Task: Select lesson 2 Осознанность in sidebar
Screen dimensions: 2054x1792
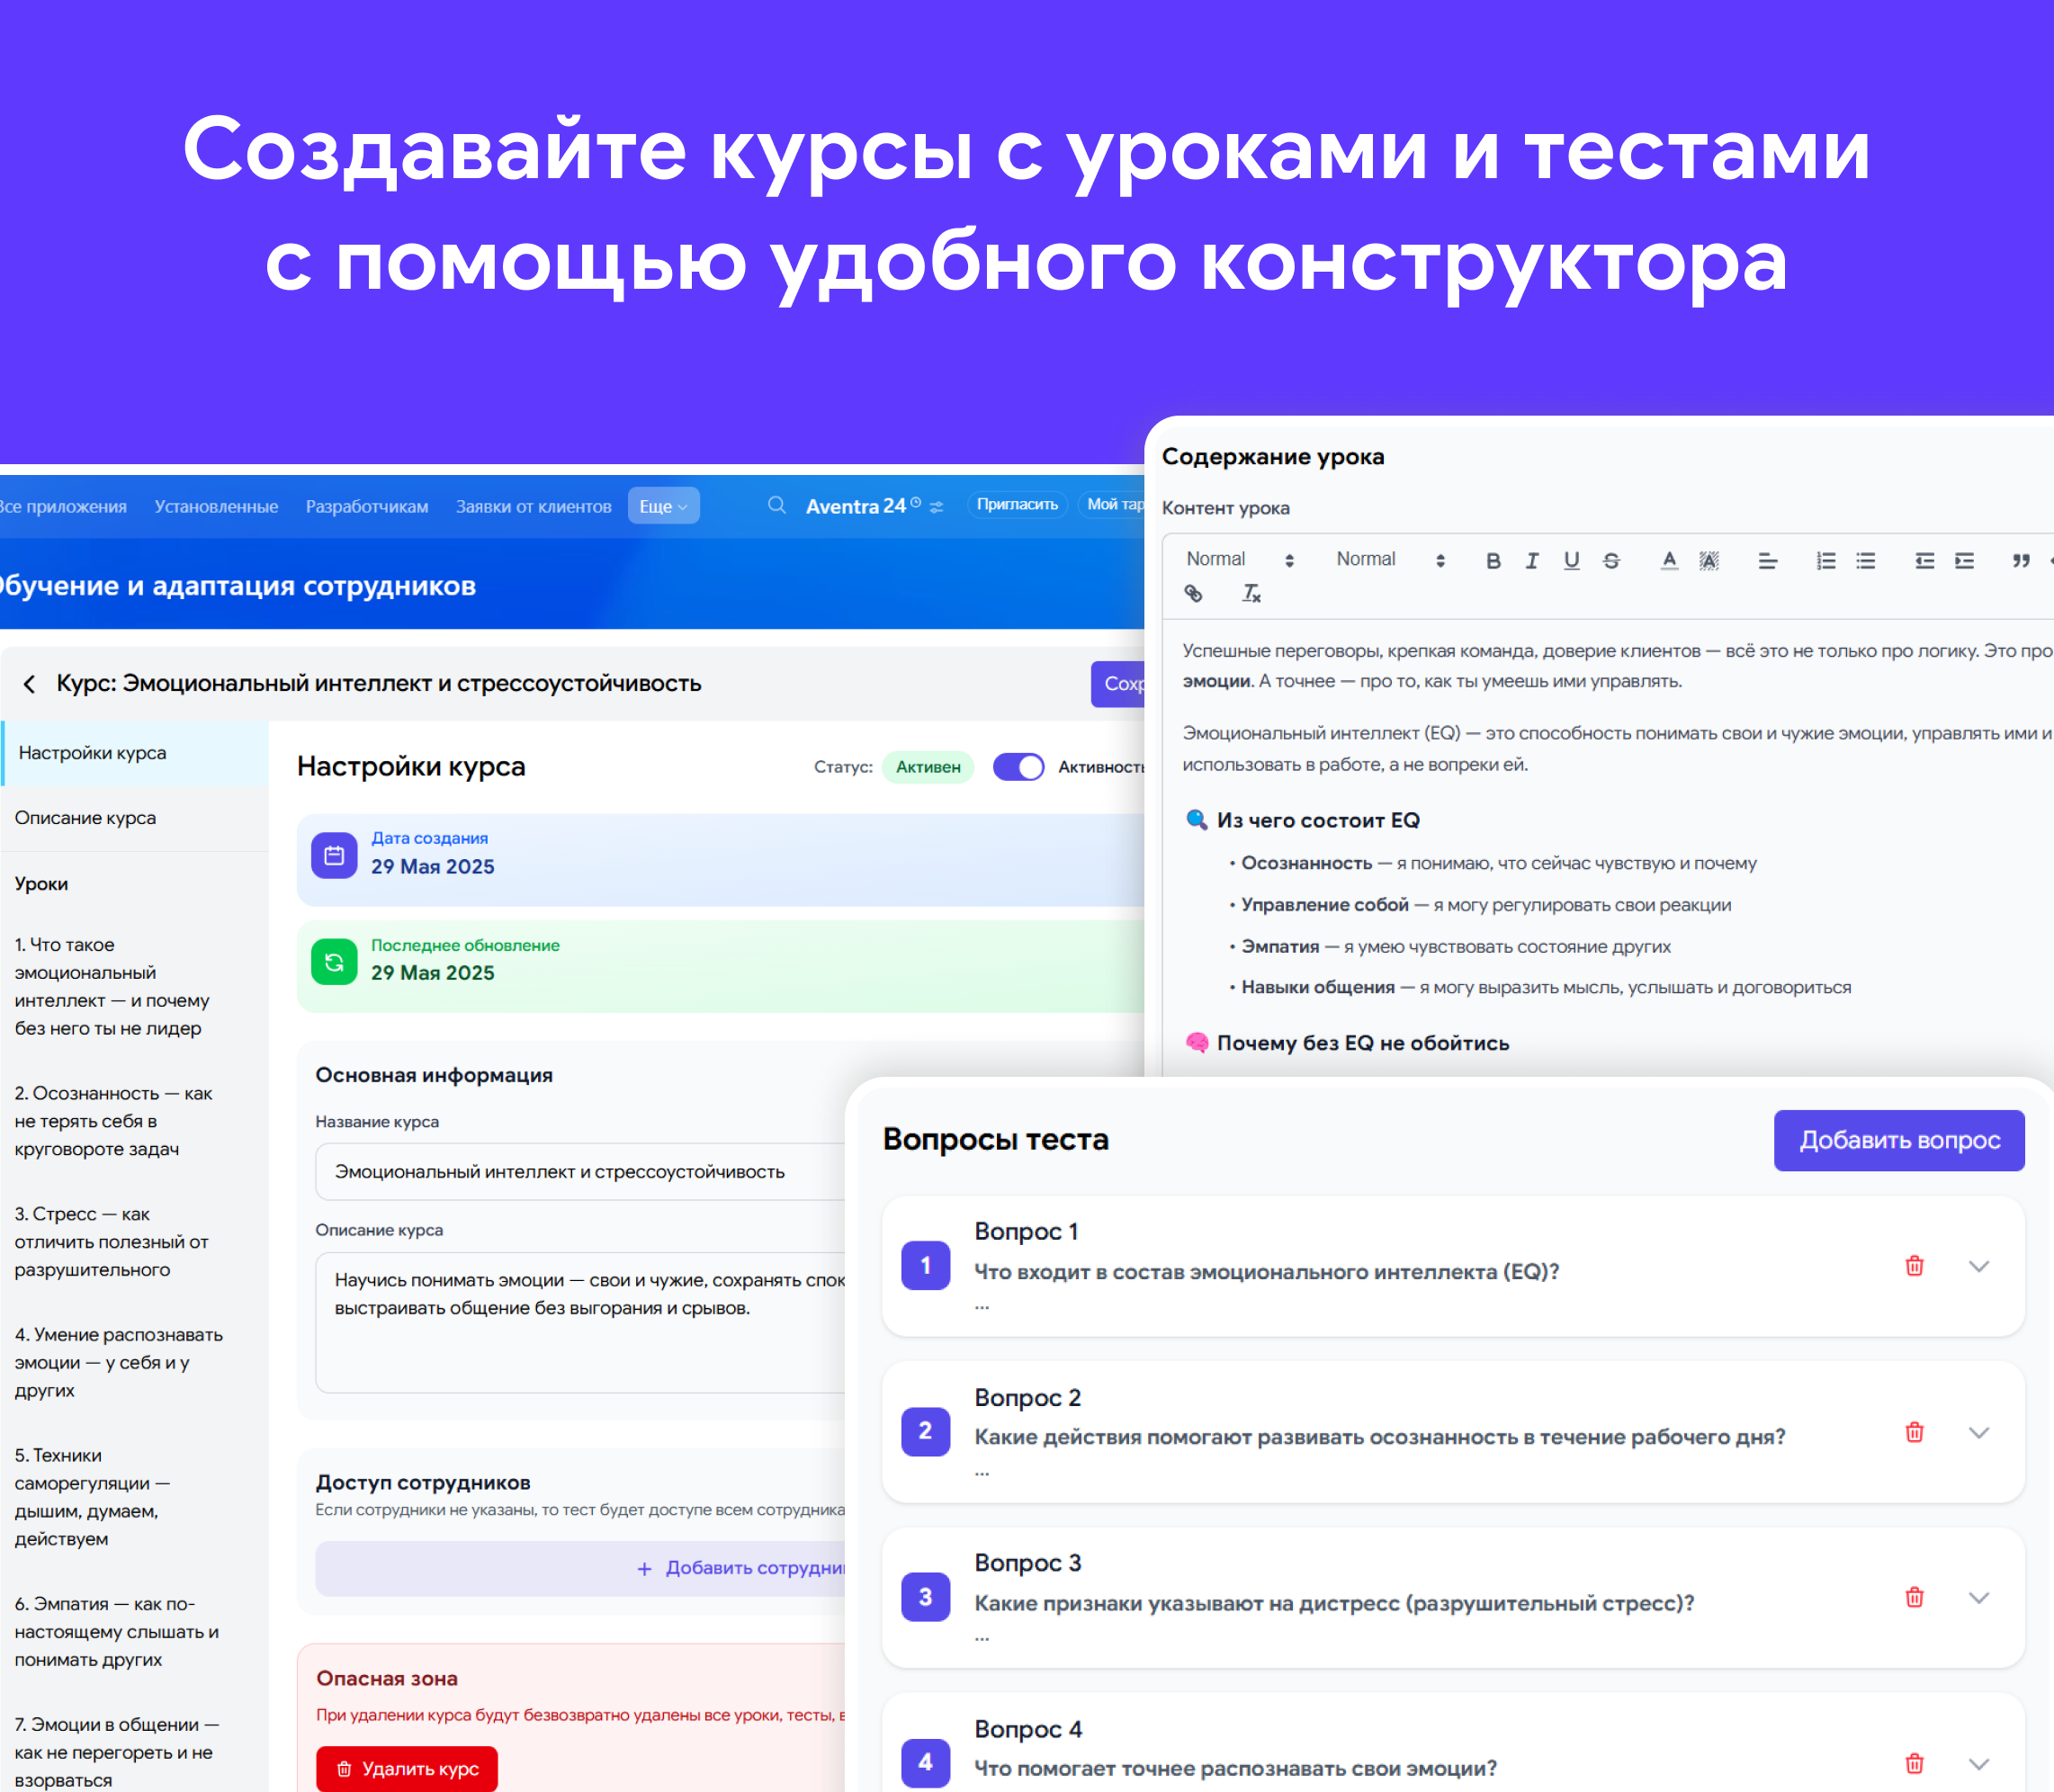Action: pos(113,1121)
